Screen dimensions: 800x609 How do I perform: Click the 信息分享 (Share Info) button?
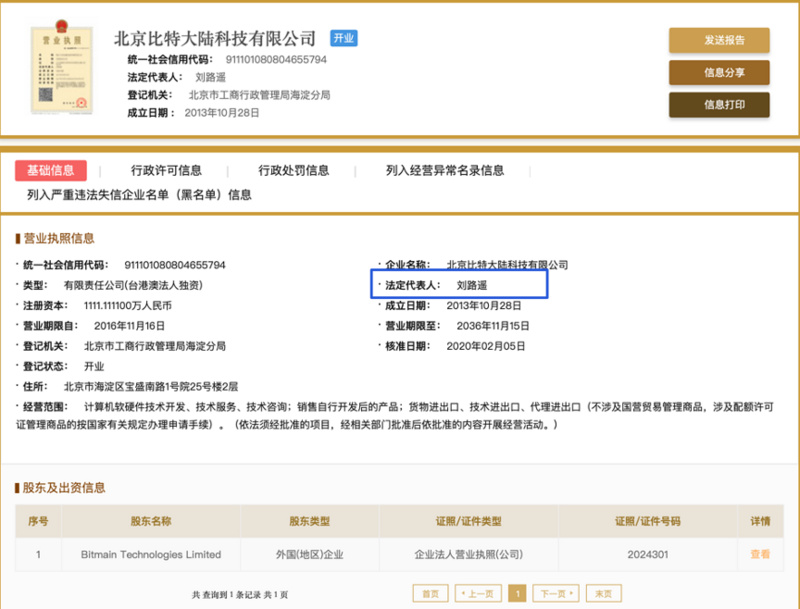[x=718, y=72]
